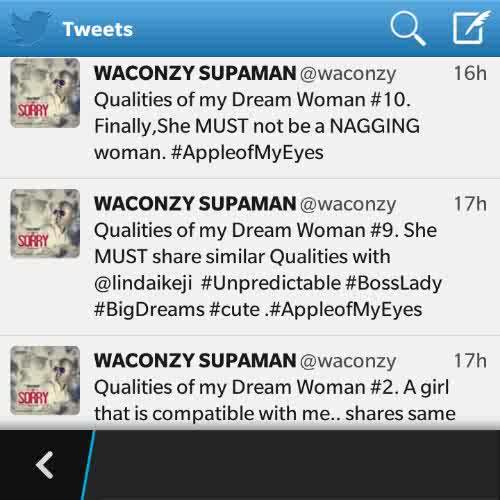Image resolution: width=500 pixels, height=500 pixels.
Task: Tap the compose tweet quill icon
Action: pos(471,27)
